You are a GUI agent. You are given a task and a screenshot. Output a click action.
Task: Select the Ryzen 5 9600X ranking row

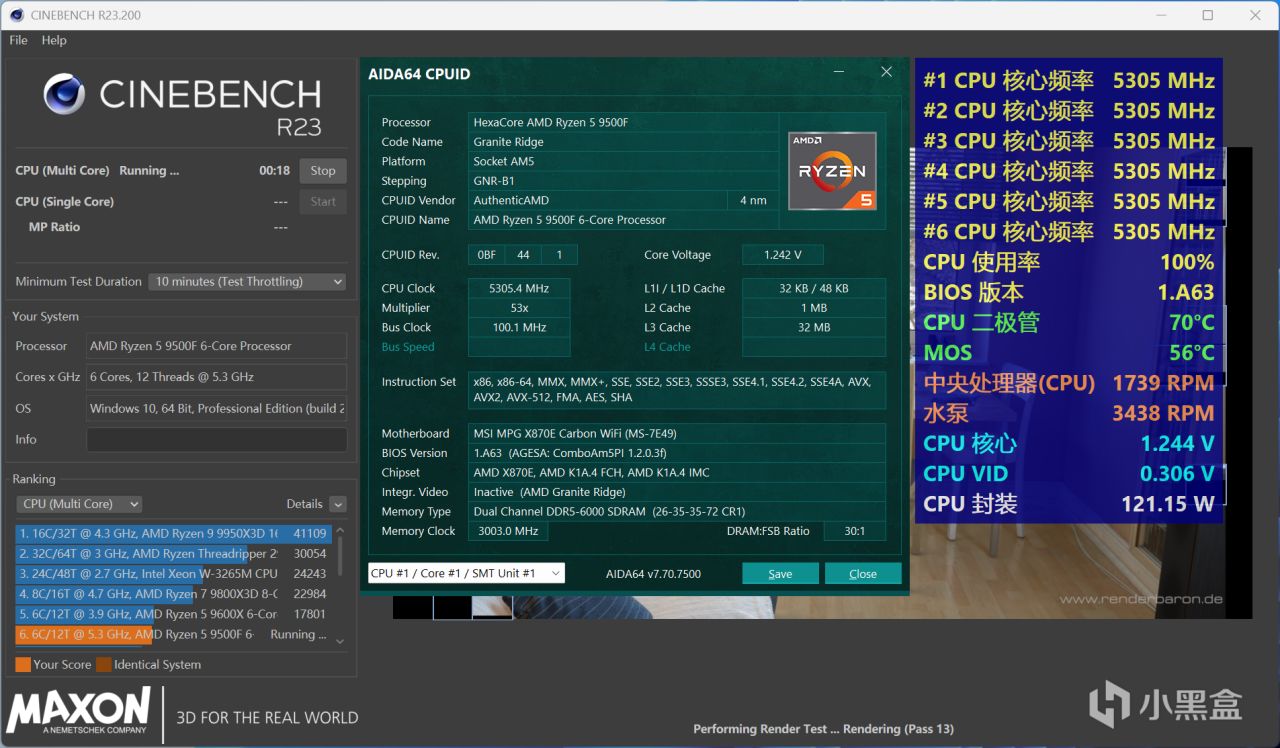(173, 614)
